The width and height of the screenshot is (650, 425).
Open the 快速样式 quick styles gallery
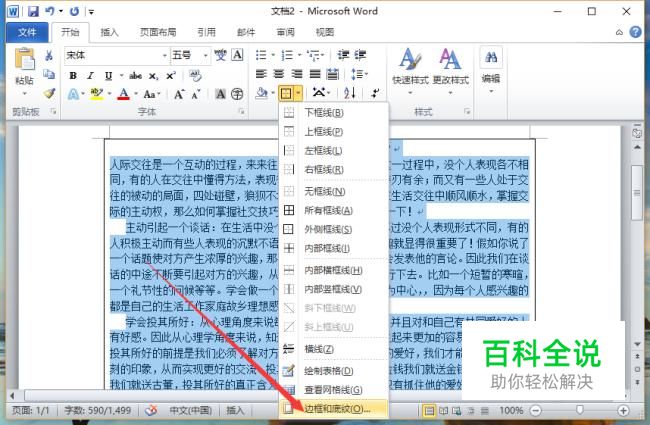(410, 70)
